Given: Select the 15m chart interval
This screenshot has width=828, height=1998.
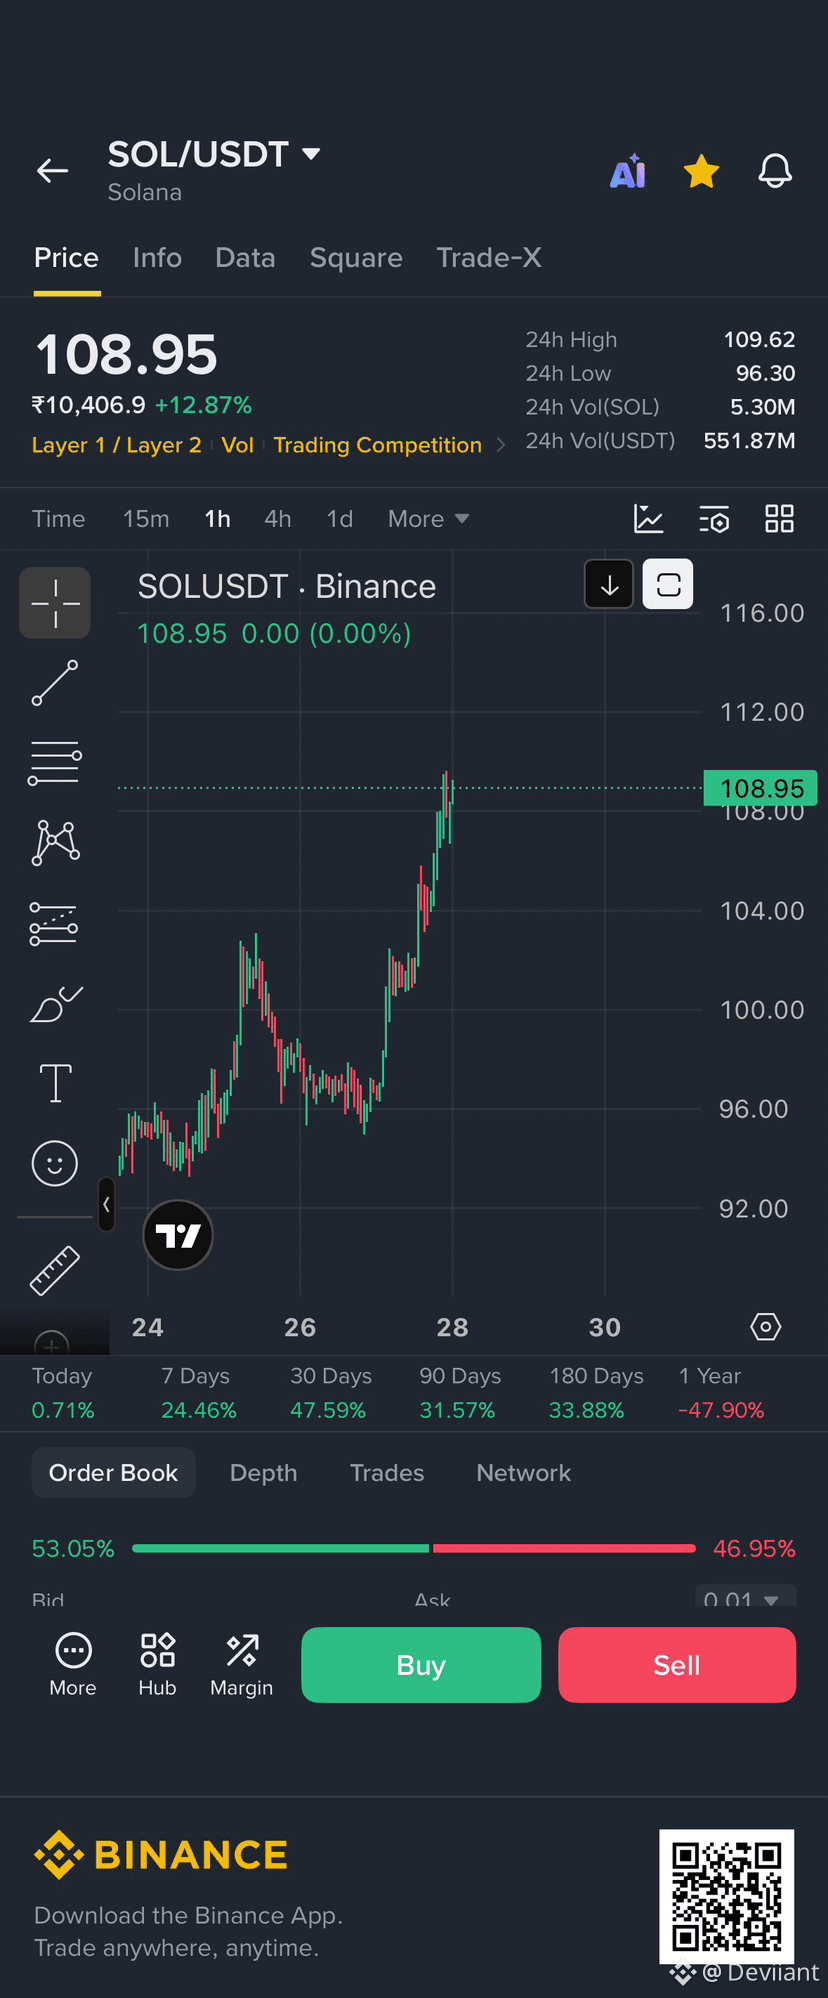Looking at the screenshot, I should pos(146,519).
